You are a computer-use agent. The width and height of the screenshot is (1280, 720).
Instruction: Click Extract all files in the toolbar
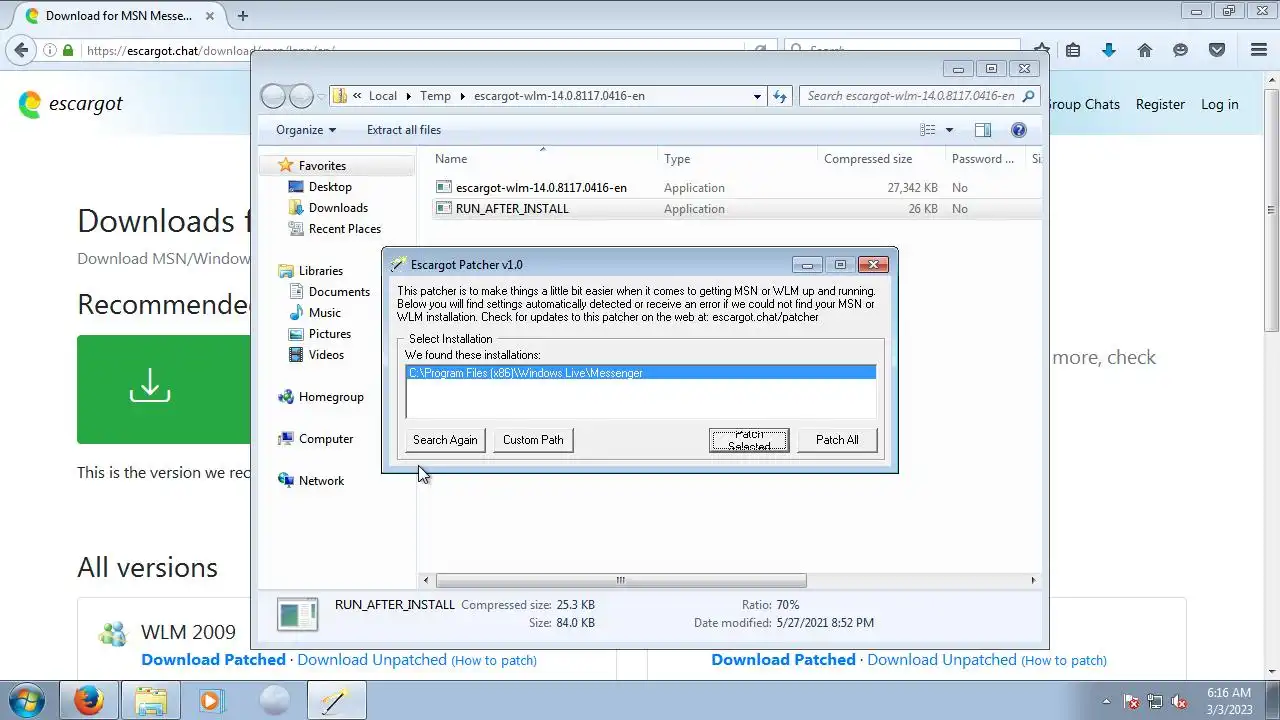coord(404,130)
